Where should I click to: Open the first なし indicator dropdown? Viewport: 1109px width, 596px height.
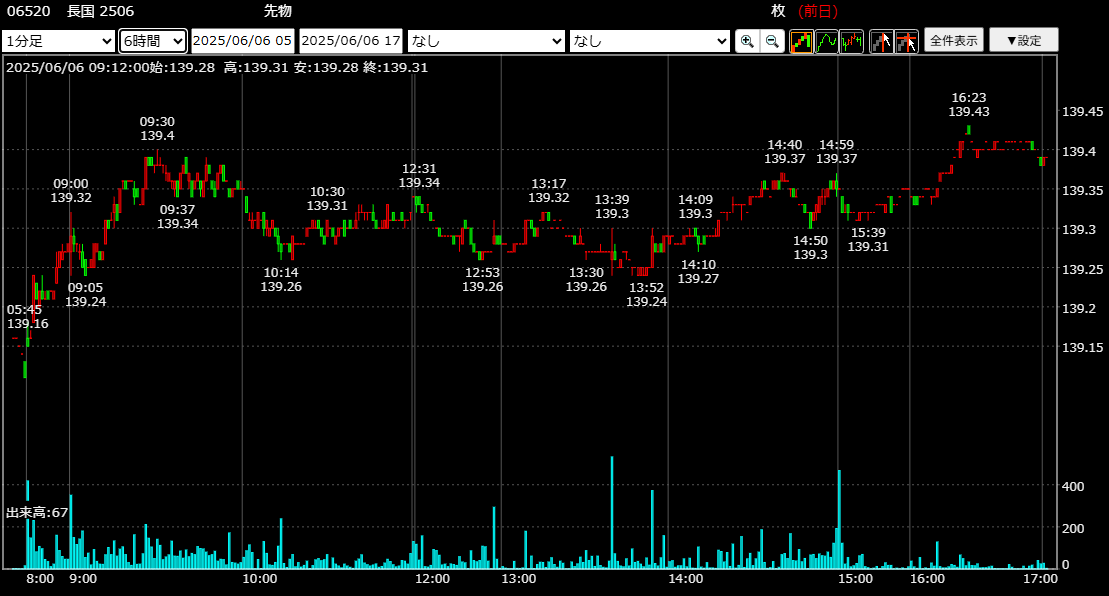click(x=486, y=41)
